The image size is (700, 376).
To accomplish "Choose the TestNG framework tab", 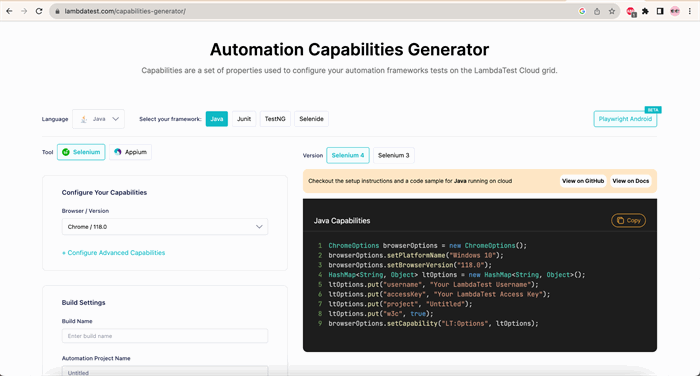I will (x=275, y=119).
